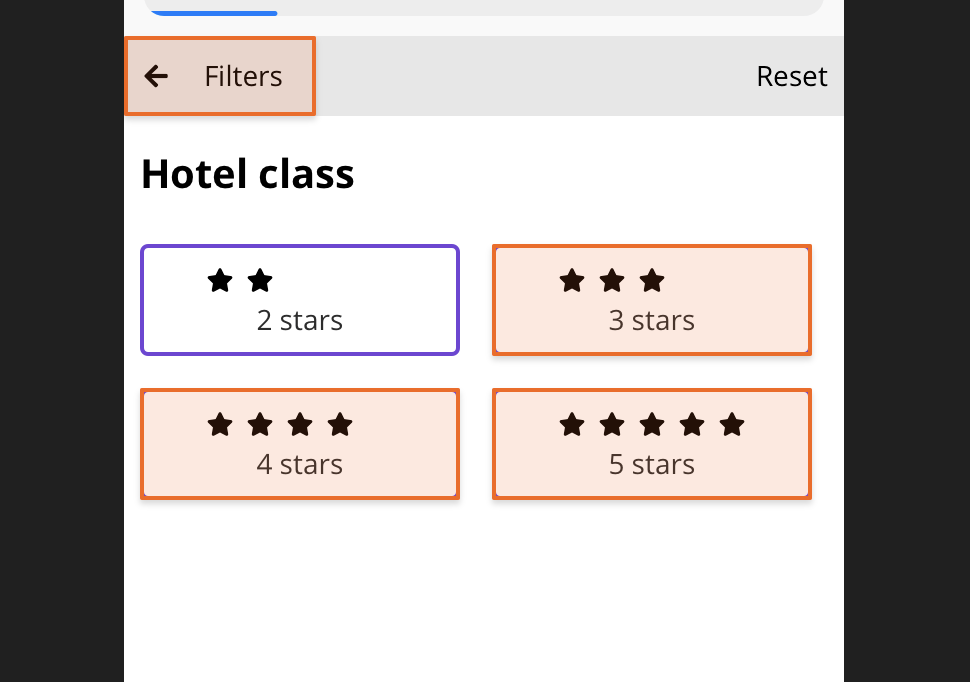This screenshot has height=682, width=970.
Task: Deselect the currently highlighted 2 stars card
Action: point(299,300)
